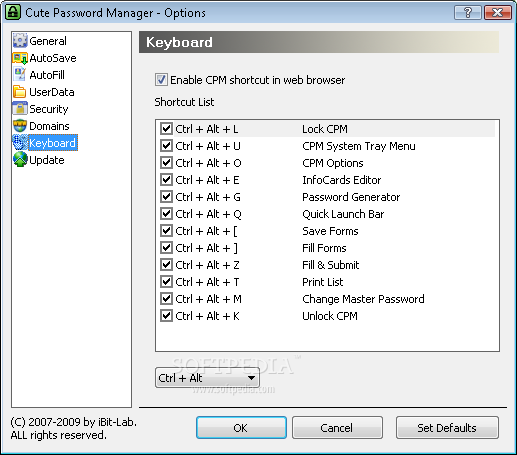This screenshot has width=517, height=455.
Task: Click the green padlock title bar icon
Action: (13, 12)
